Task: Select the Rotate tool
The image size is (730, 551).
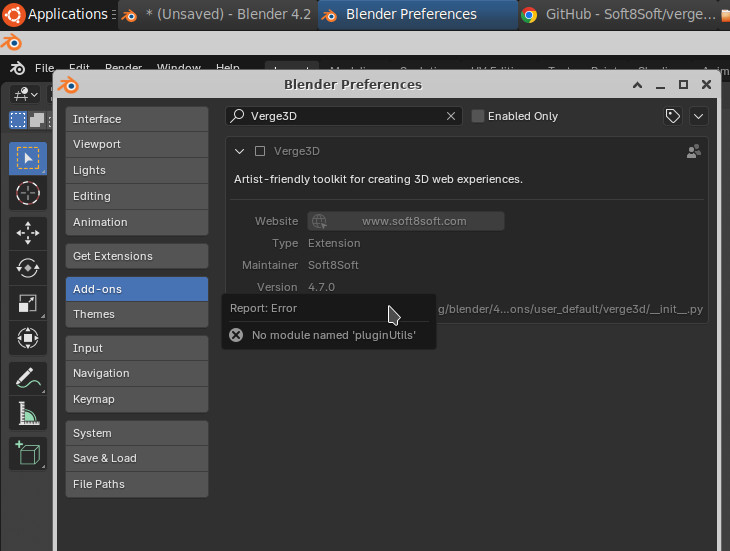Action: click(28, 268)
